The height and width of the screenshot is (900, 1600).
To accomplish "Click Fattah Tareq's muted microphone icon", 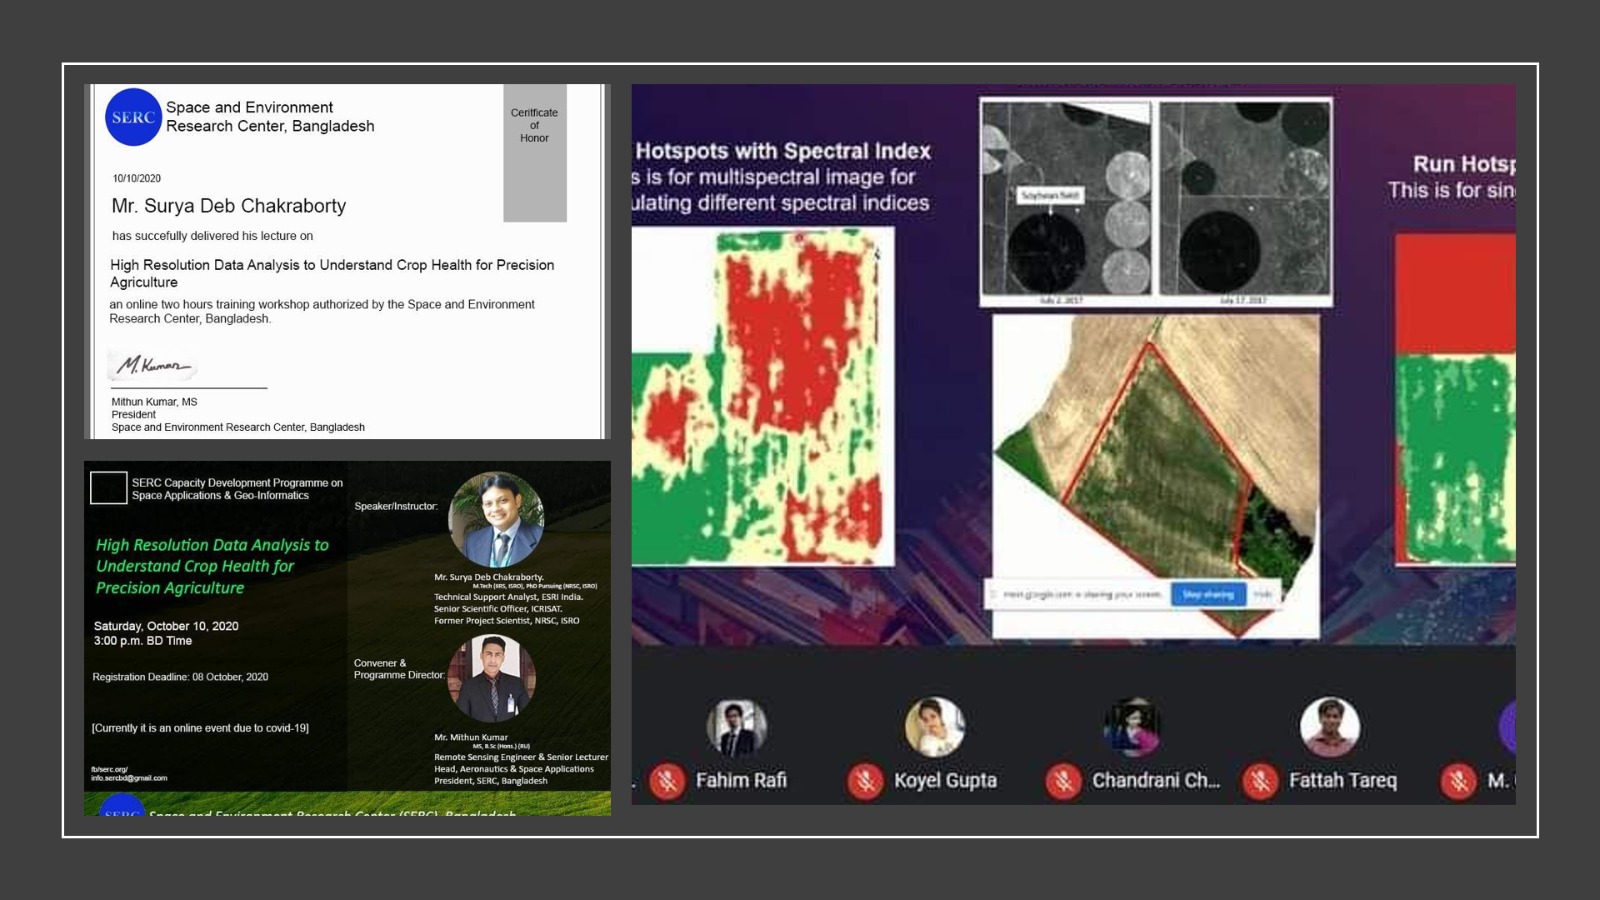I will coord(1260,780).
